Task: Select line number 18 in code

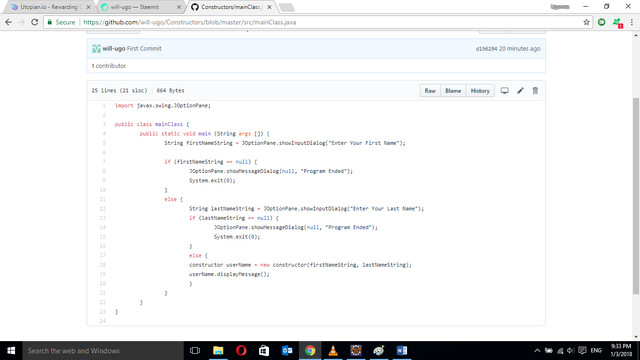Action: [x=102, y=265]
